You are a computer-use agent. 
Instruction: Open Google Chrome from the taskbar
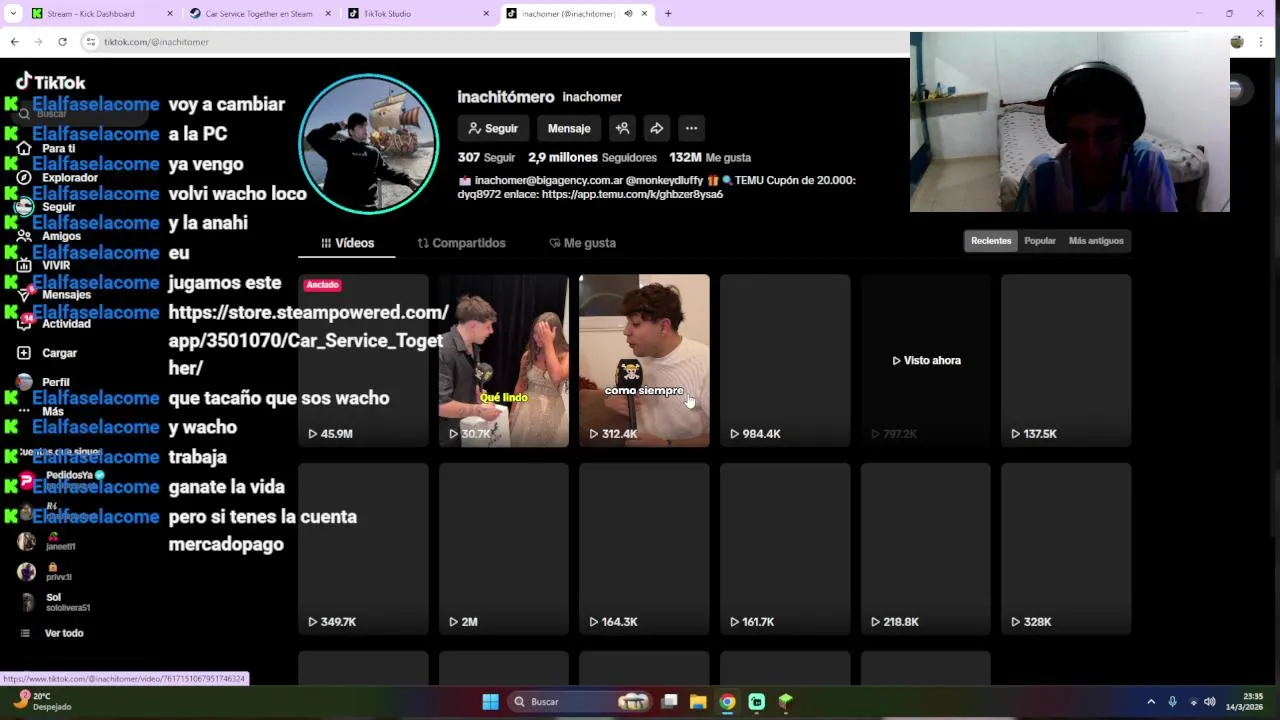(x=727, y=702)
